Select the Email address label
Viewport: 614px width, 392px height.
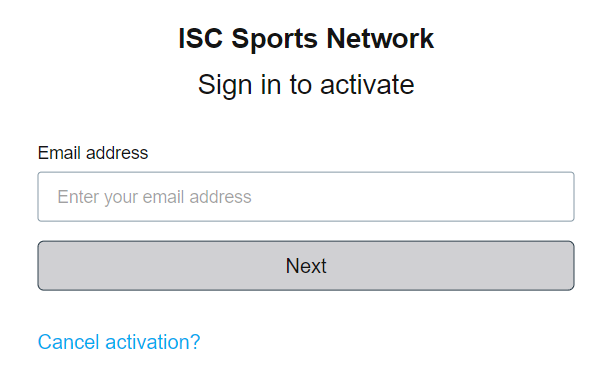93,153
